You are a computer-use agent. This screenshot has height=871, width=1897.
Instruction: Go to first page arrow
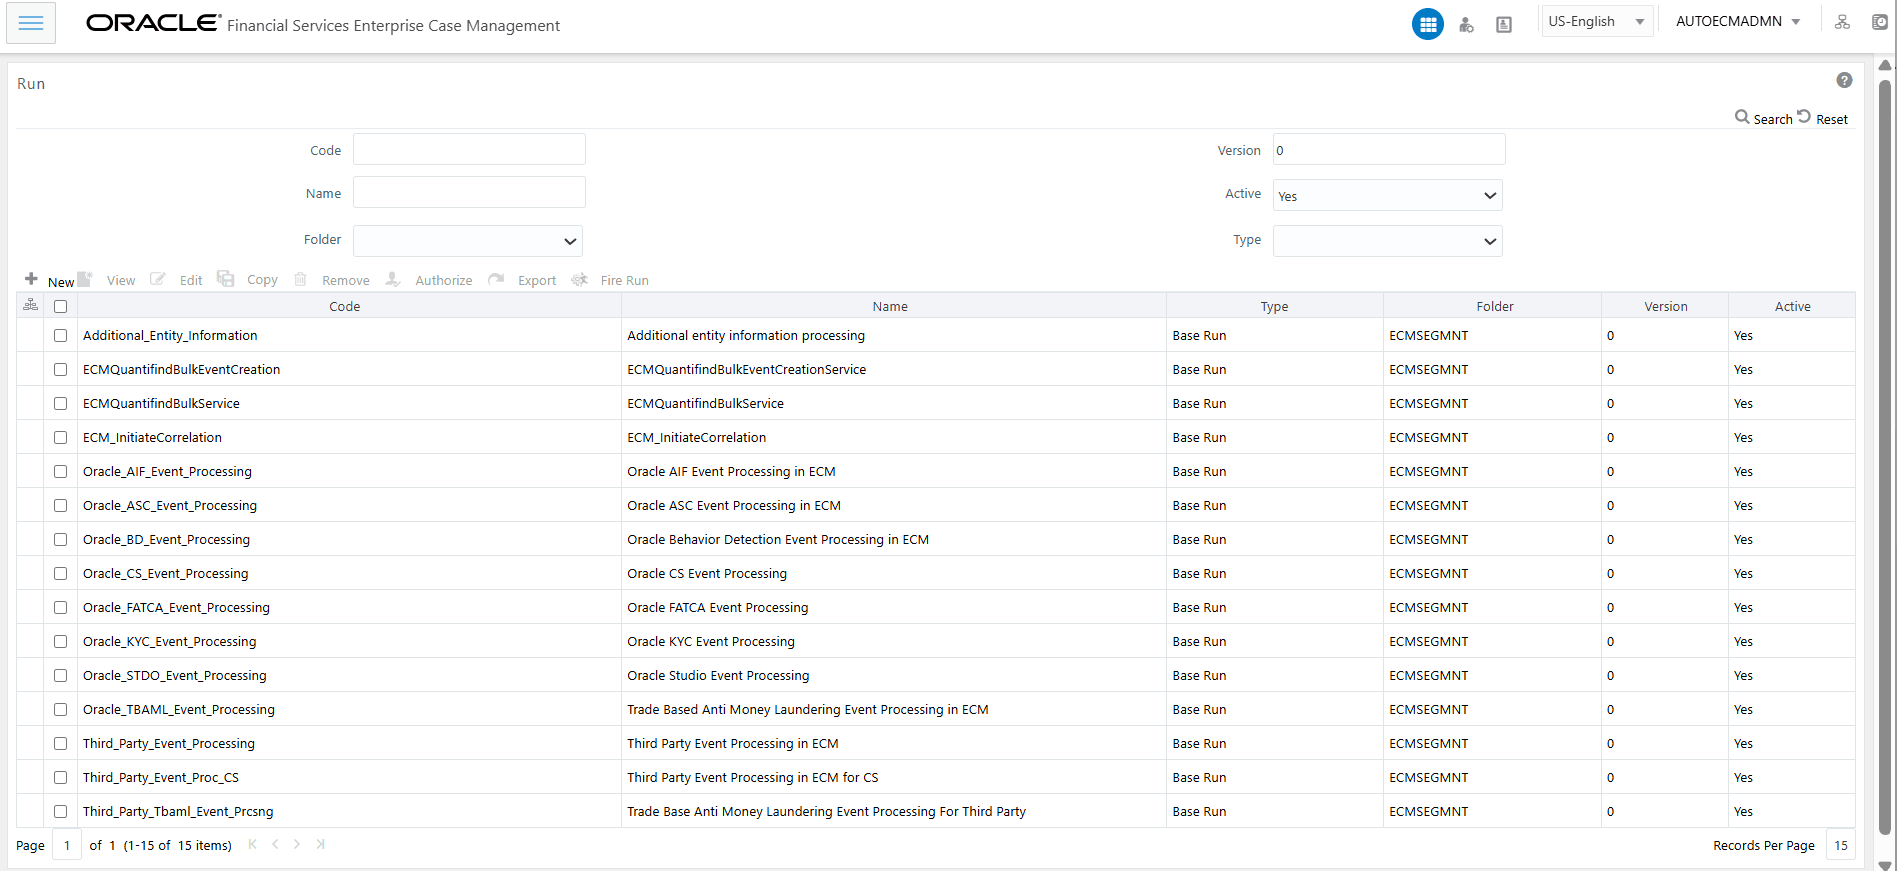252,844
